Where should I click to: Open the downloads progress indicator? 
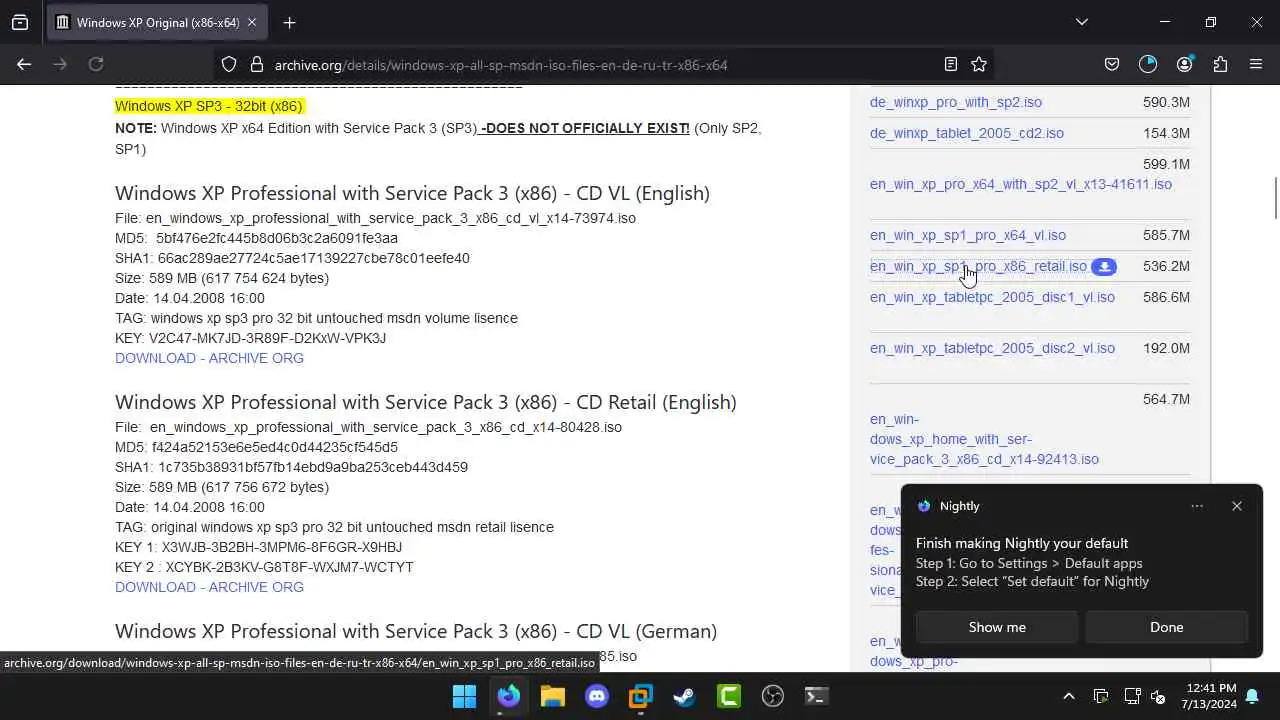coord(1148,64)
